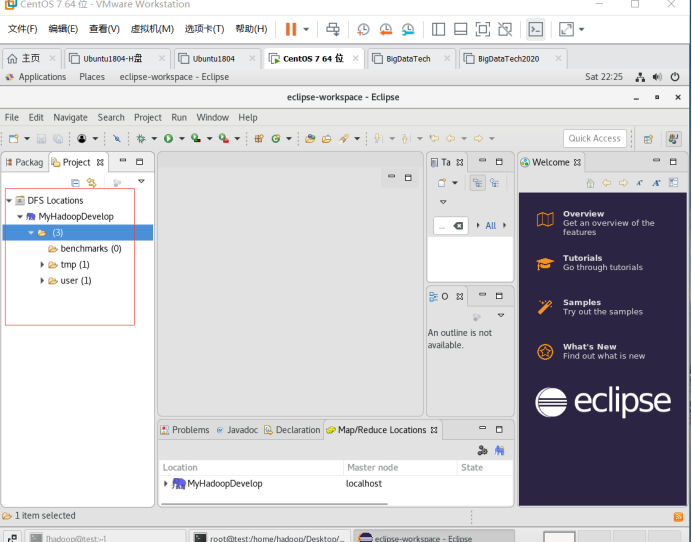Click the Search flashlight icon in toolbar
Viewport: 692px width, 542px height.
pyautogui.click(x=344, y=139)
